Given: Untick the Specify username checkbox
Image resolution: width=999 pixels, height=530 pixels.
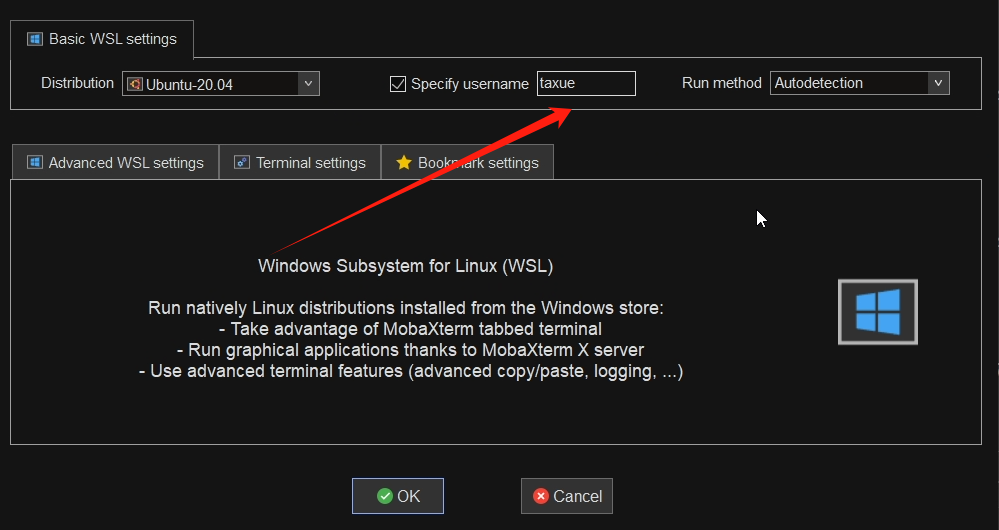Looking at the screenshot, I should click(398, 83).
